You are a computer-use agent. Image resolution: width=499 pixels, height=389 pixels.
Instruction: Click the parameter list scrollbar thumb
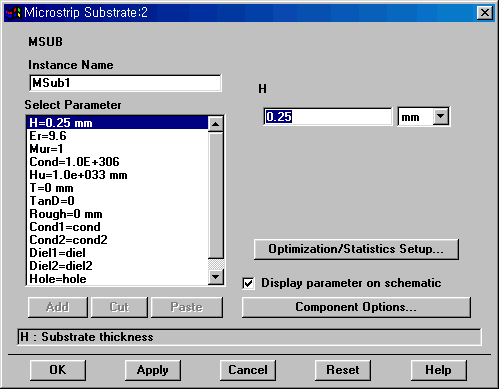[216, 195]
